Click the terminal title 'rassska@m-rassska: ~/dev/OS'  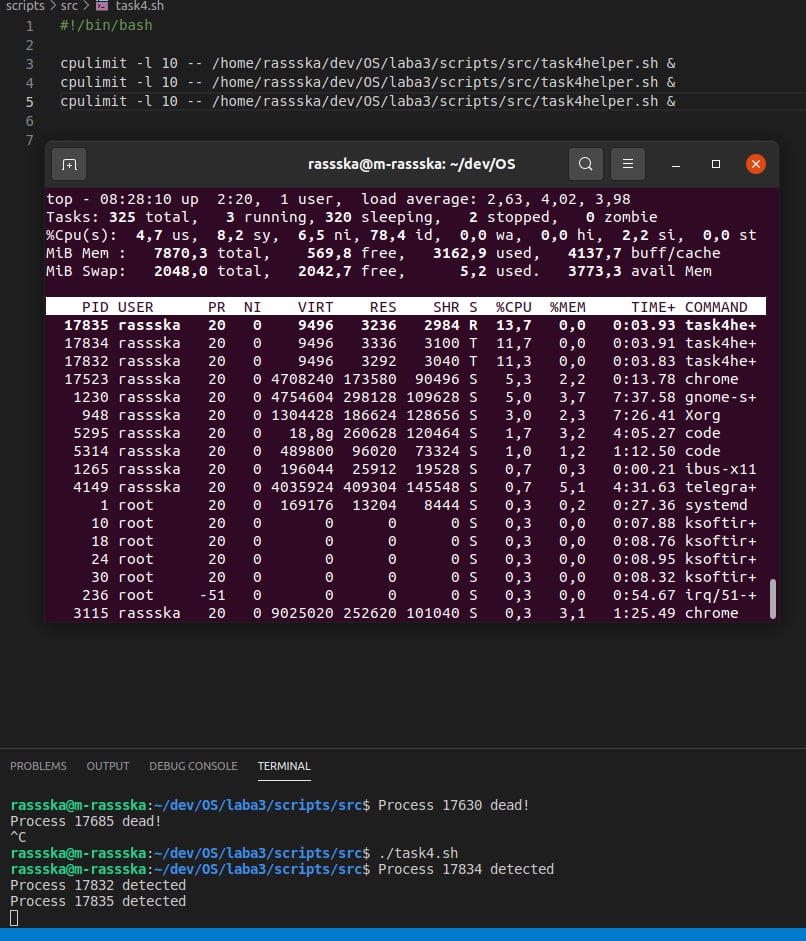pos(411,164)
